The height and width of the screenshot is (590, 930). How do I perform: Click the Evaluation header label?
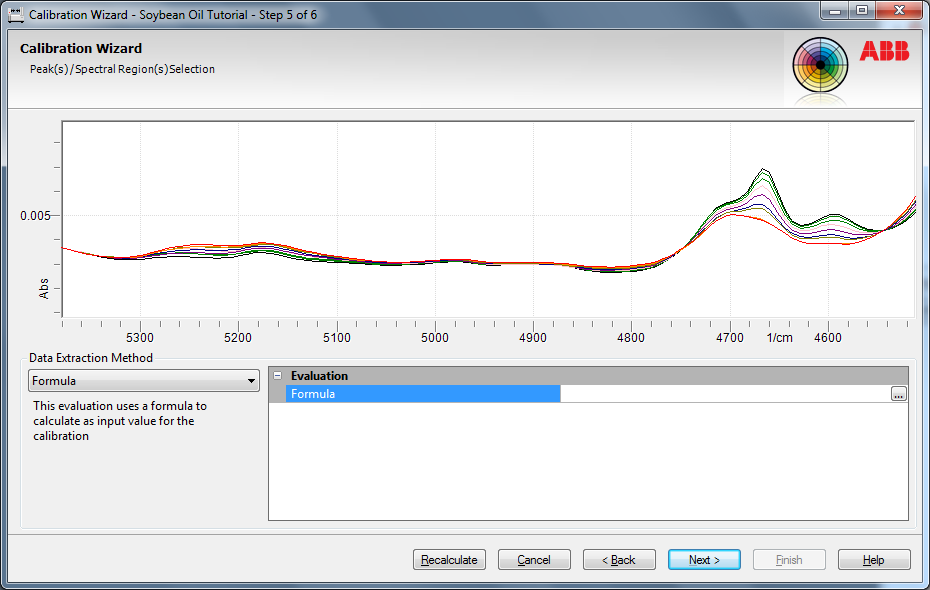point(319,376)
